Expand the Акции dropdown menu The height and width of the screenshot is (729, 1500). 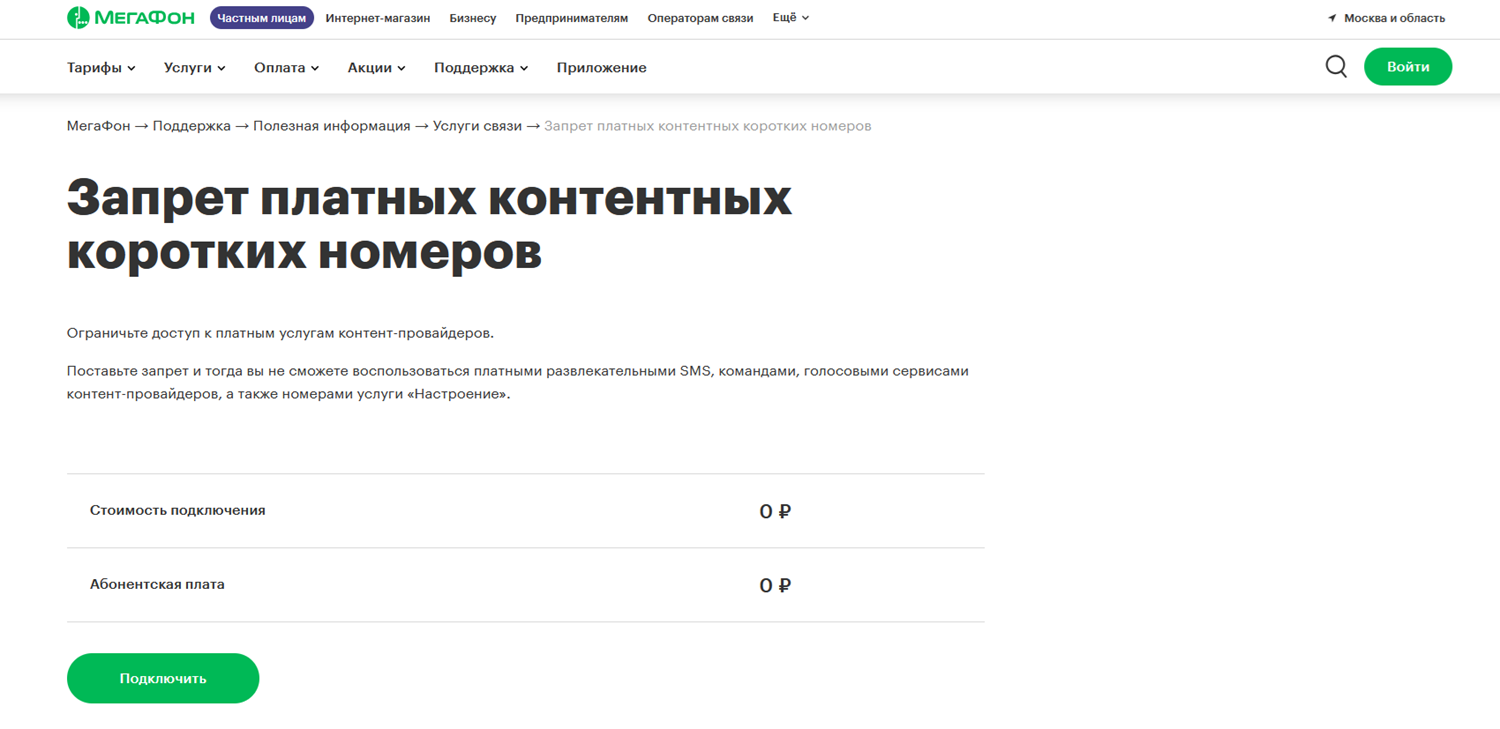coord(377,68)
